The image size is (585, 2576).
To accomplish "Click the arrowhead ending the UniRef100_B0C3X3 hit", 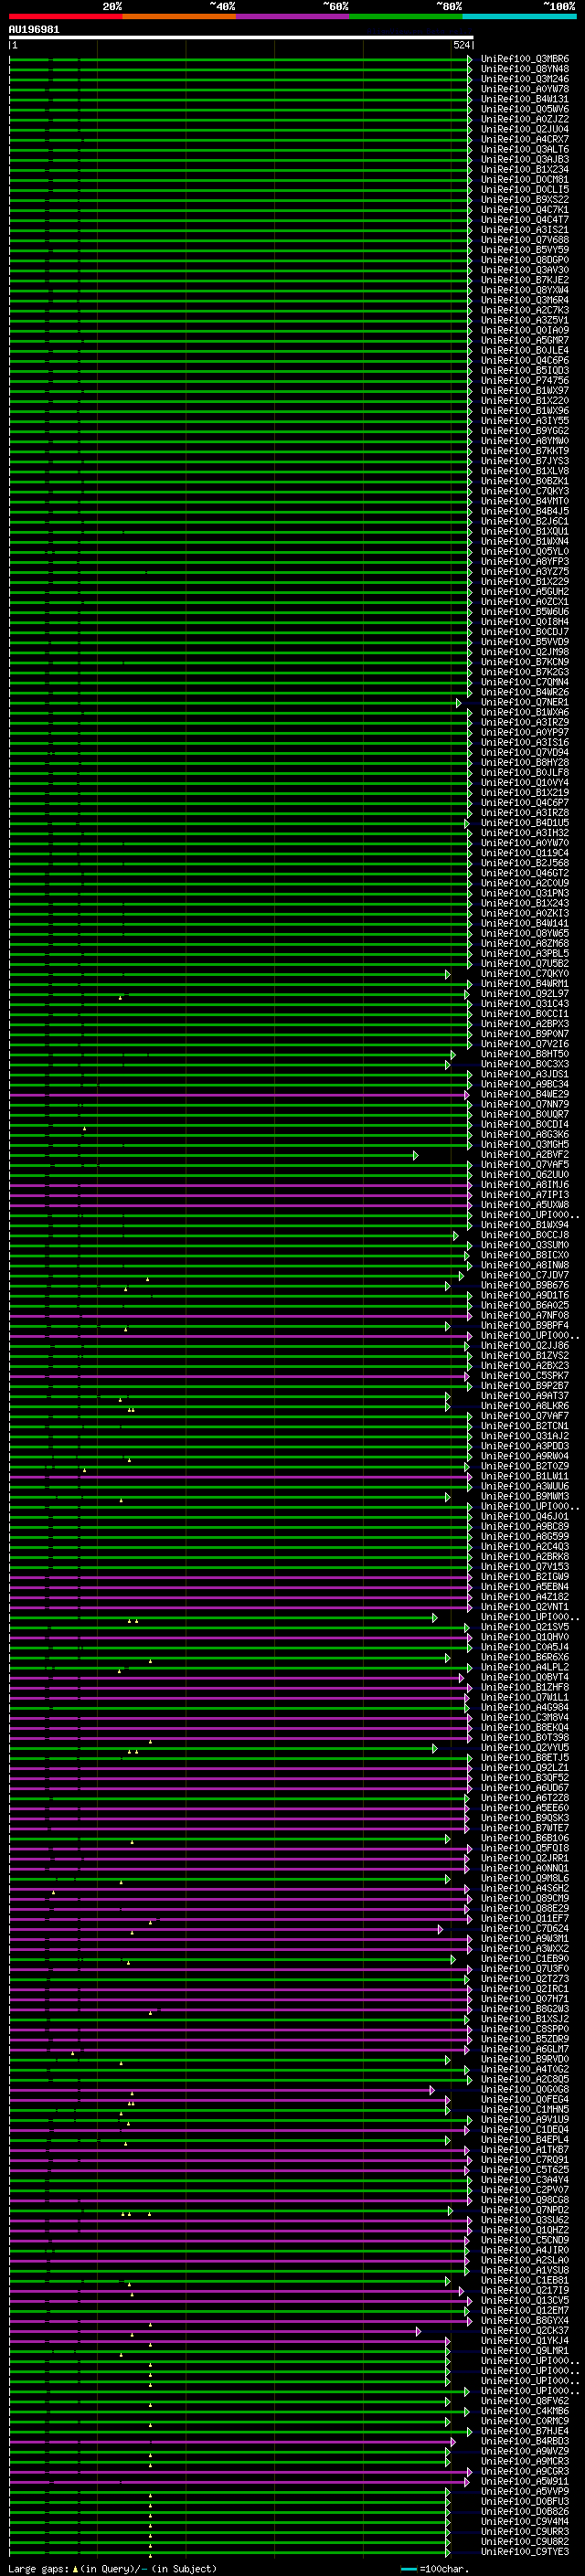I will click(448, 1065).
